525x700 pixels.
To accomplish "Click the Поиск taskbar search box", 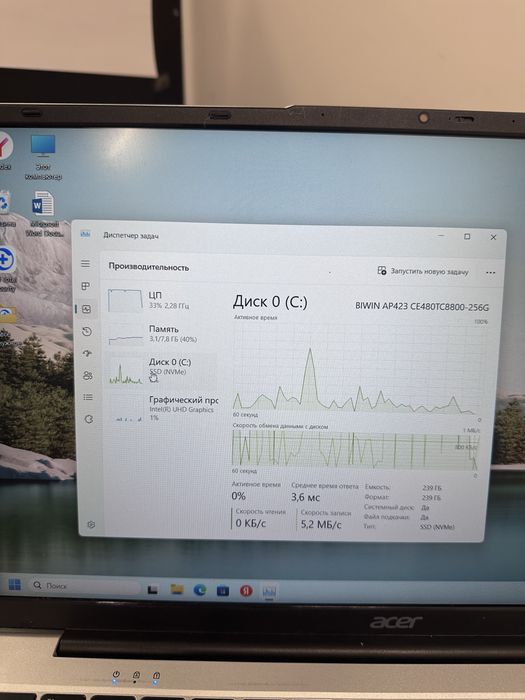I will click(x=84, y=586).
